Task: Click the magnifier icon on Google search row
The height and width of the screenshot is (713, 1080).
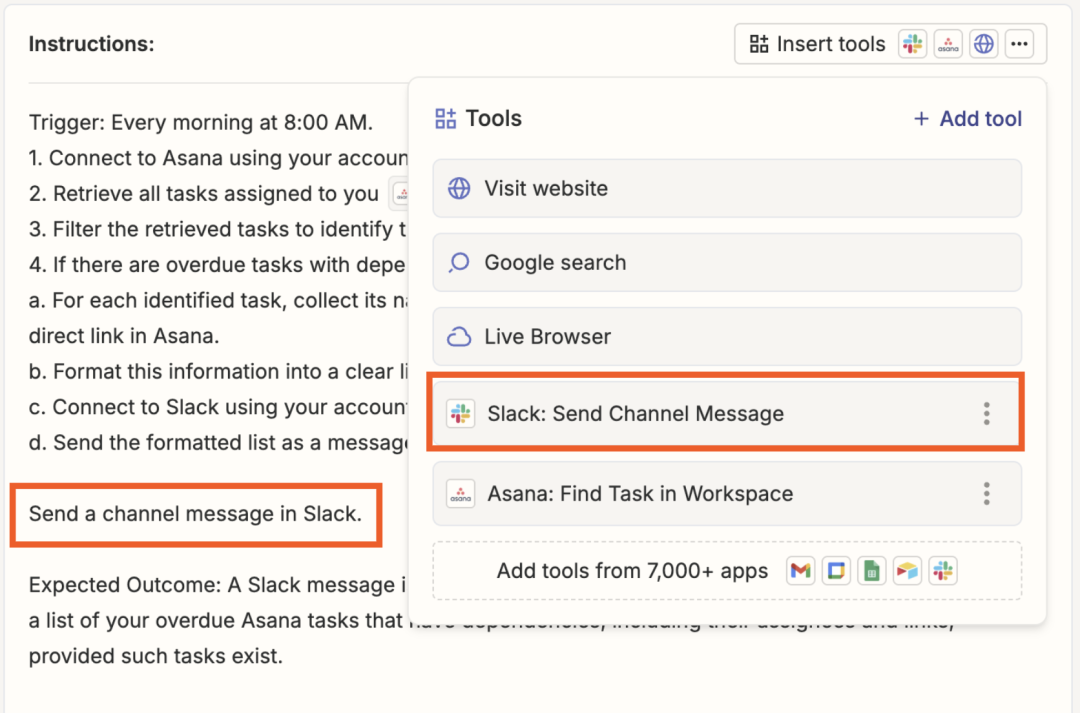Action: pyautogui.click(x=459, y=262)
